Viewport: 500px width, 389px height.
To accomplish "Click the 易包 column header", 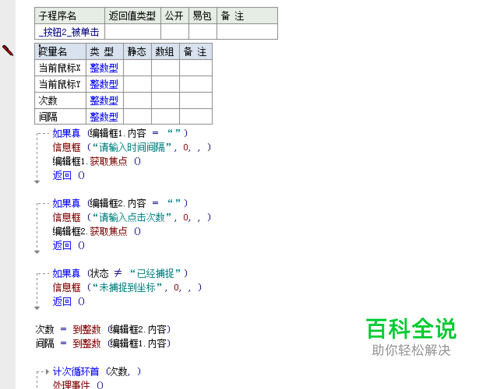I will (203, 16).
